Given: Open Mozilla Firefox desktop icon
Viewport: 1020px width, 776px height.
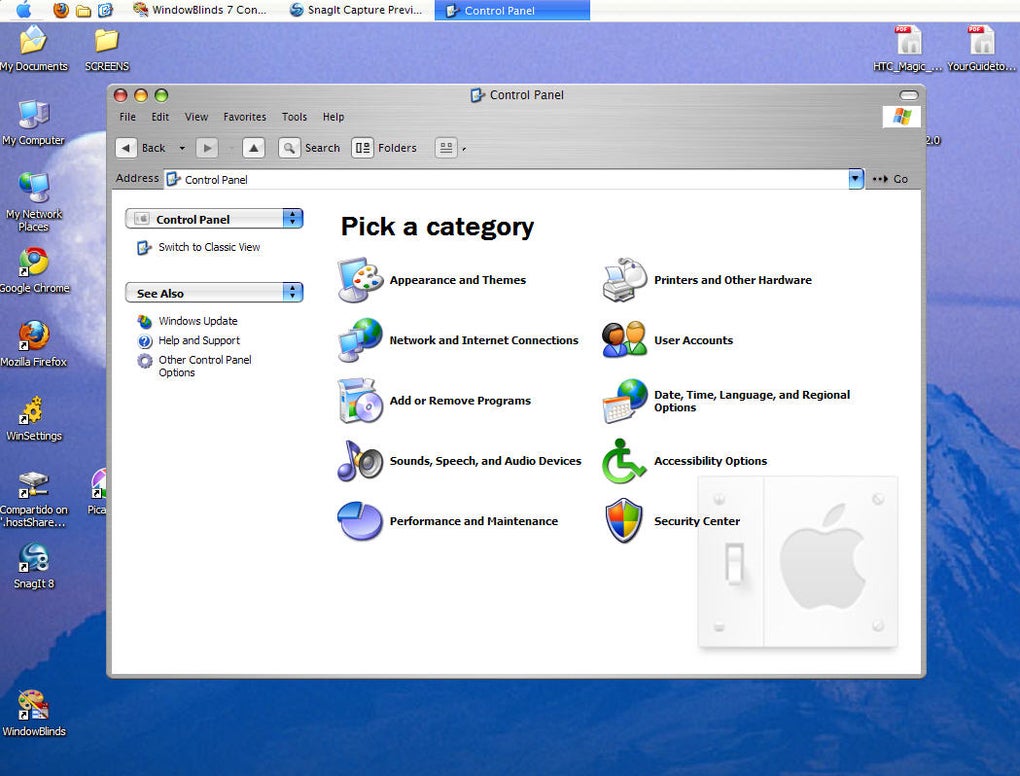Looking at the screenshot, I should 34,344.
